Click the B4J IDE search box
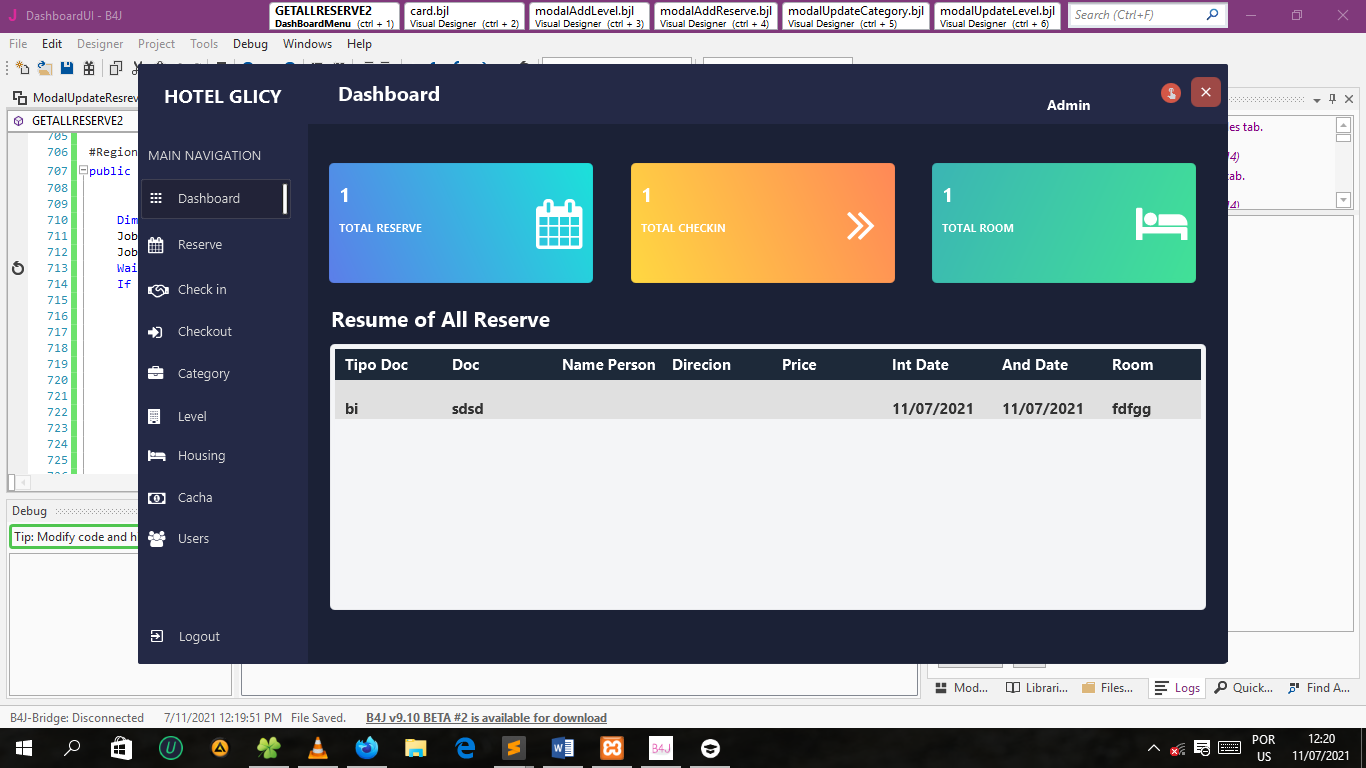The height and width of the screenshot is (768, 1366). pos(1147,15)
